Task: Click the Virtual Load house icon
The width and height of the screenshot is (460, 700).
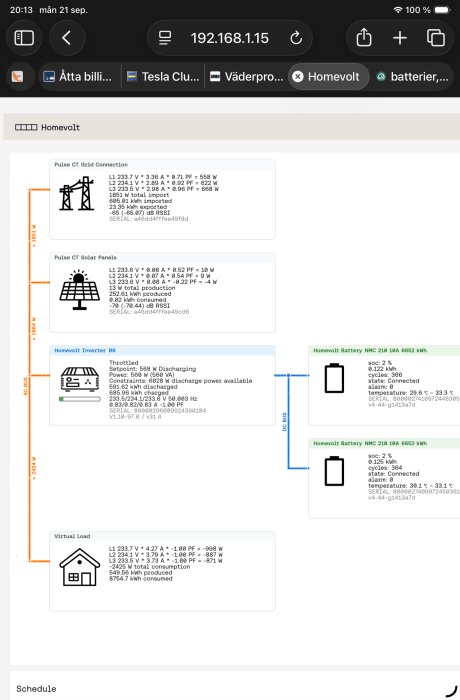Action: click(79, 567)
